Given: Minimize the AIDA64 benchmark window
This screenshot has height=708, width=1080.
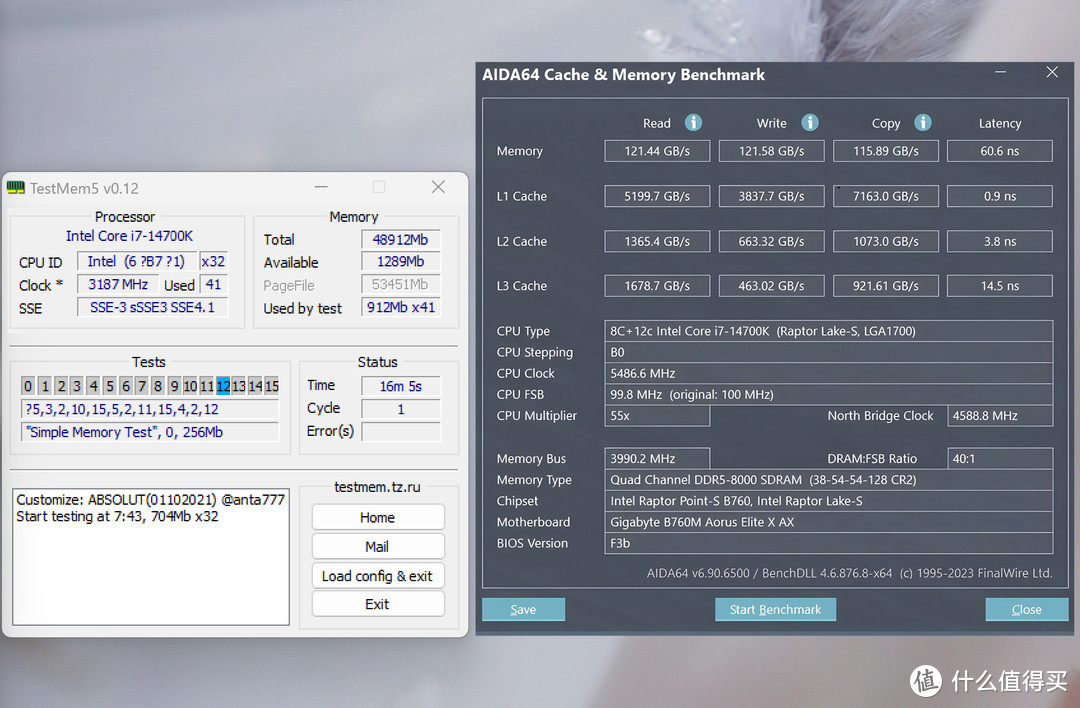Looking at the screenshot, I should pos(1001,72).
